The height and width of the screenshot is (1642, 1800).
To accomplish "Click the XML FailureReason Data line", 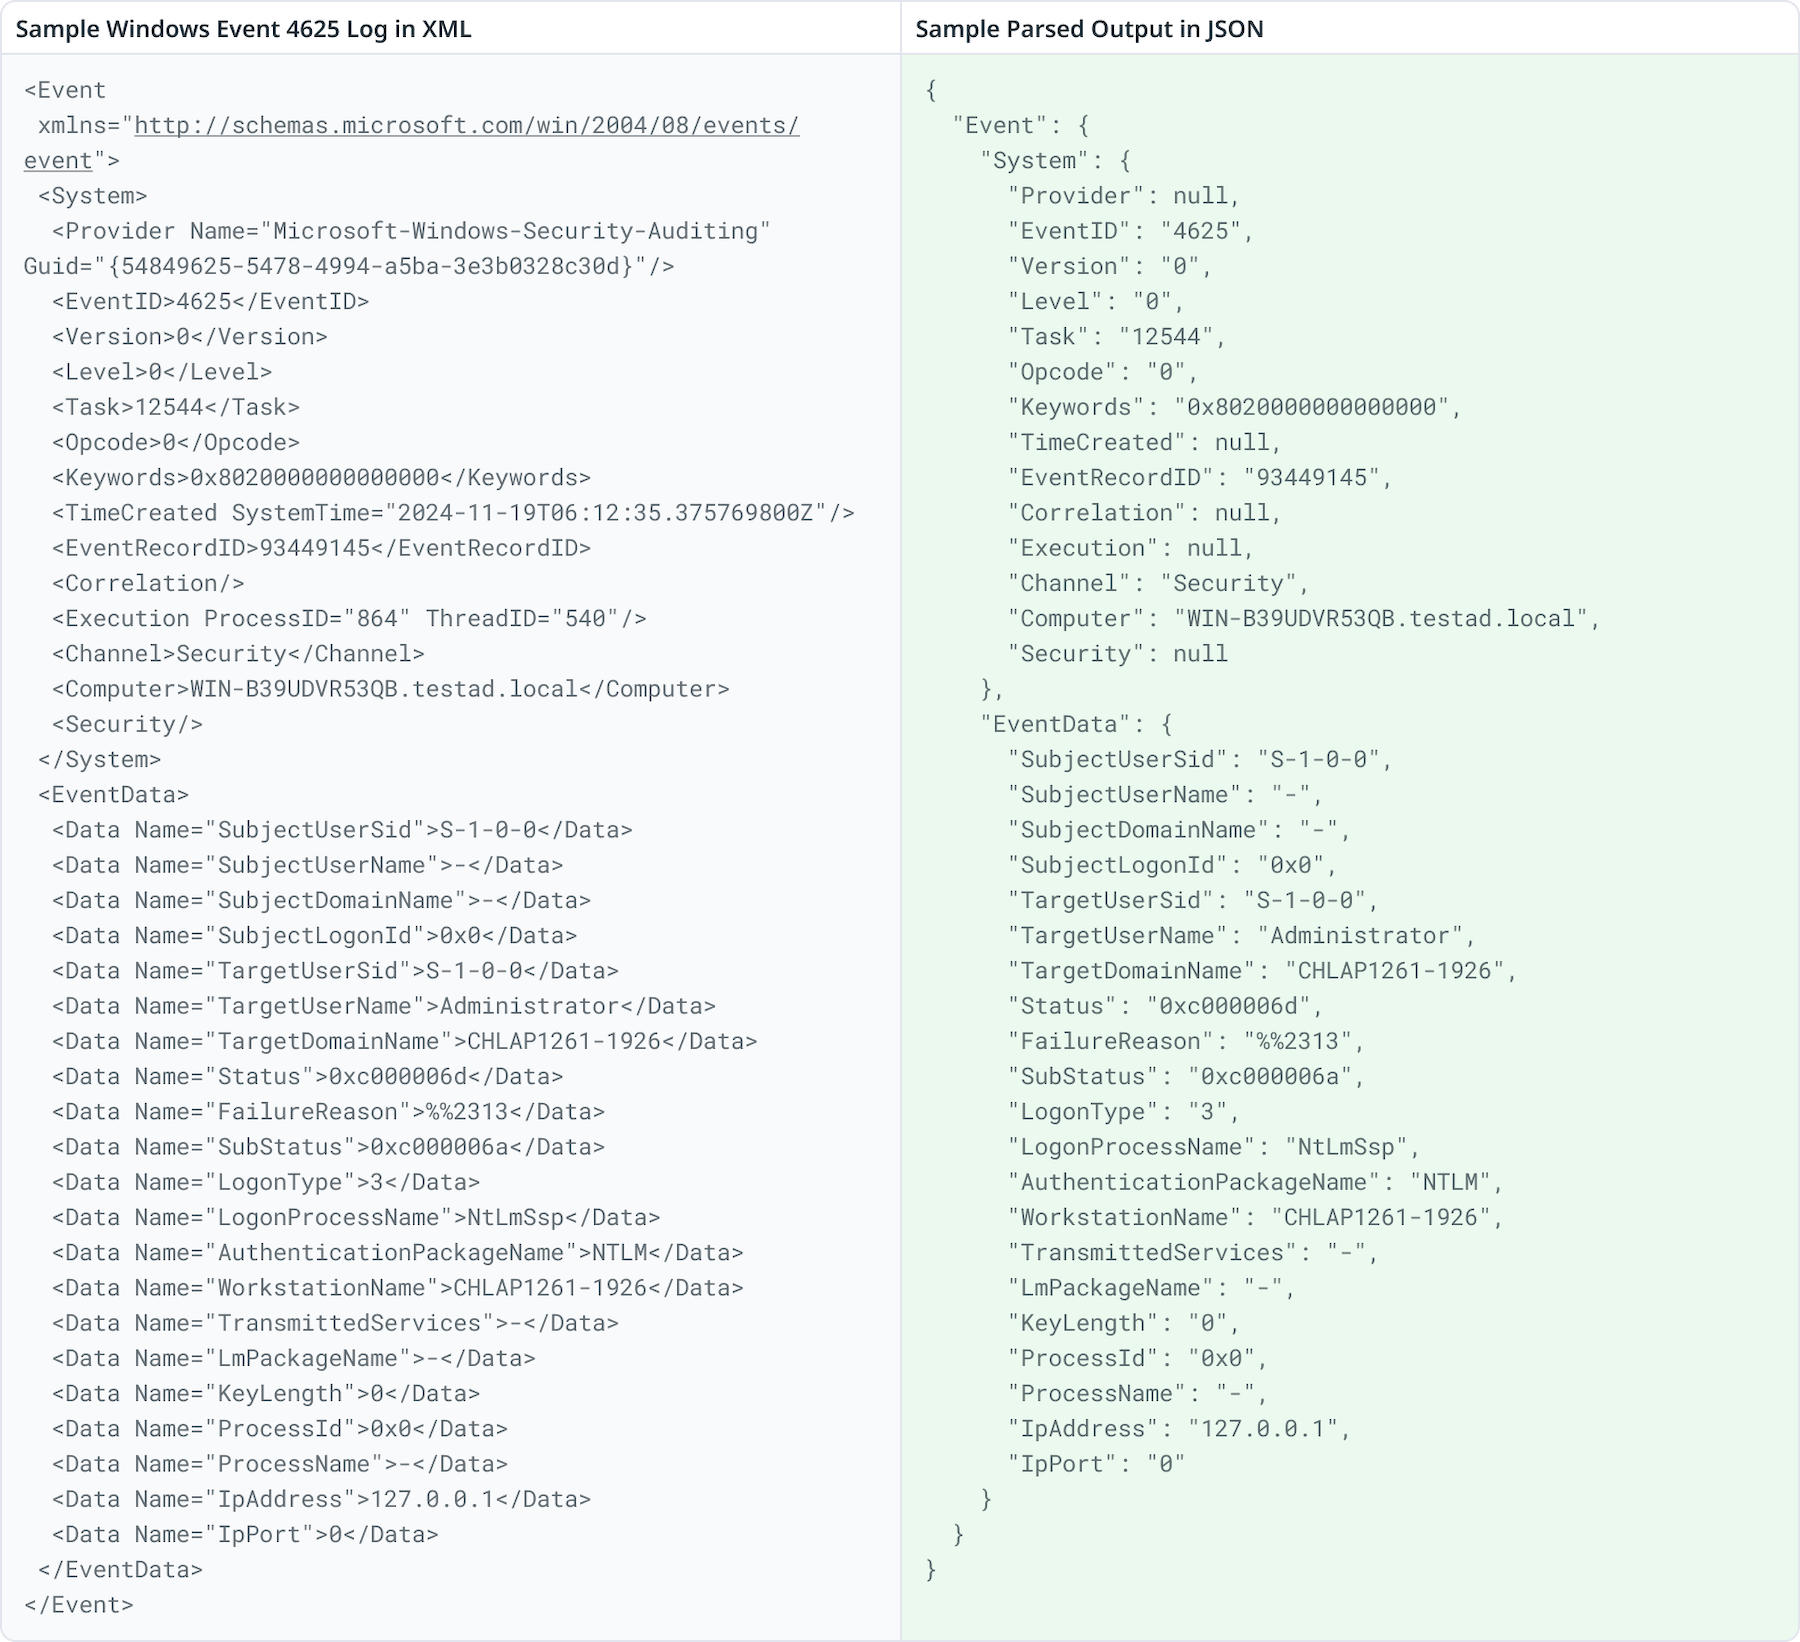I will (x=328, y=1112).
